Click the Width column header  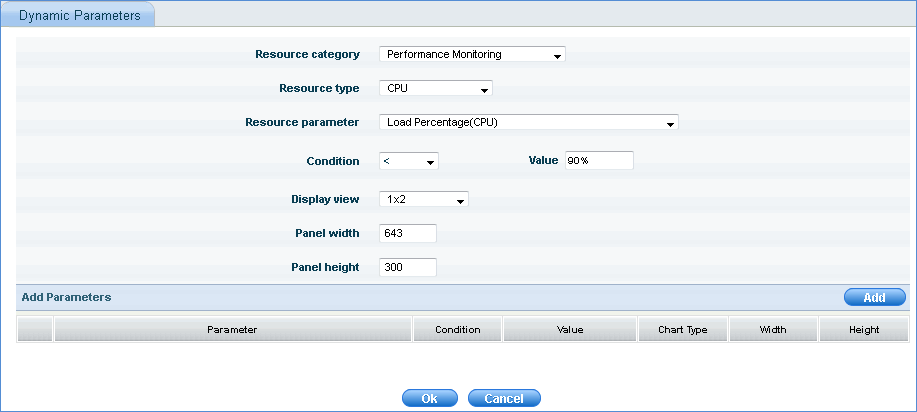tap(773, 330)
